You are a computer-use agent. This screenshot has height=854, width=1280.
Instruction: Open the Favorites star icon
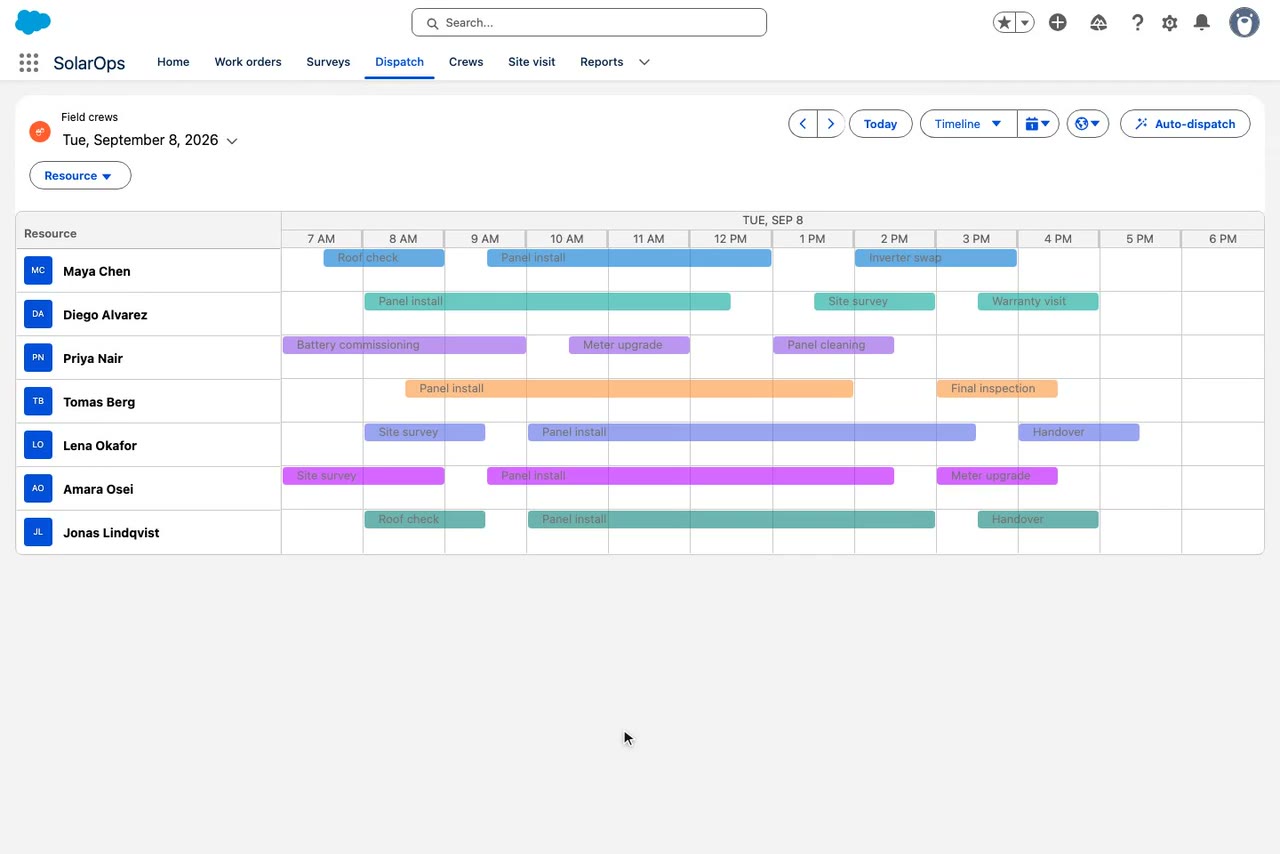coord(1004,23)
